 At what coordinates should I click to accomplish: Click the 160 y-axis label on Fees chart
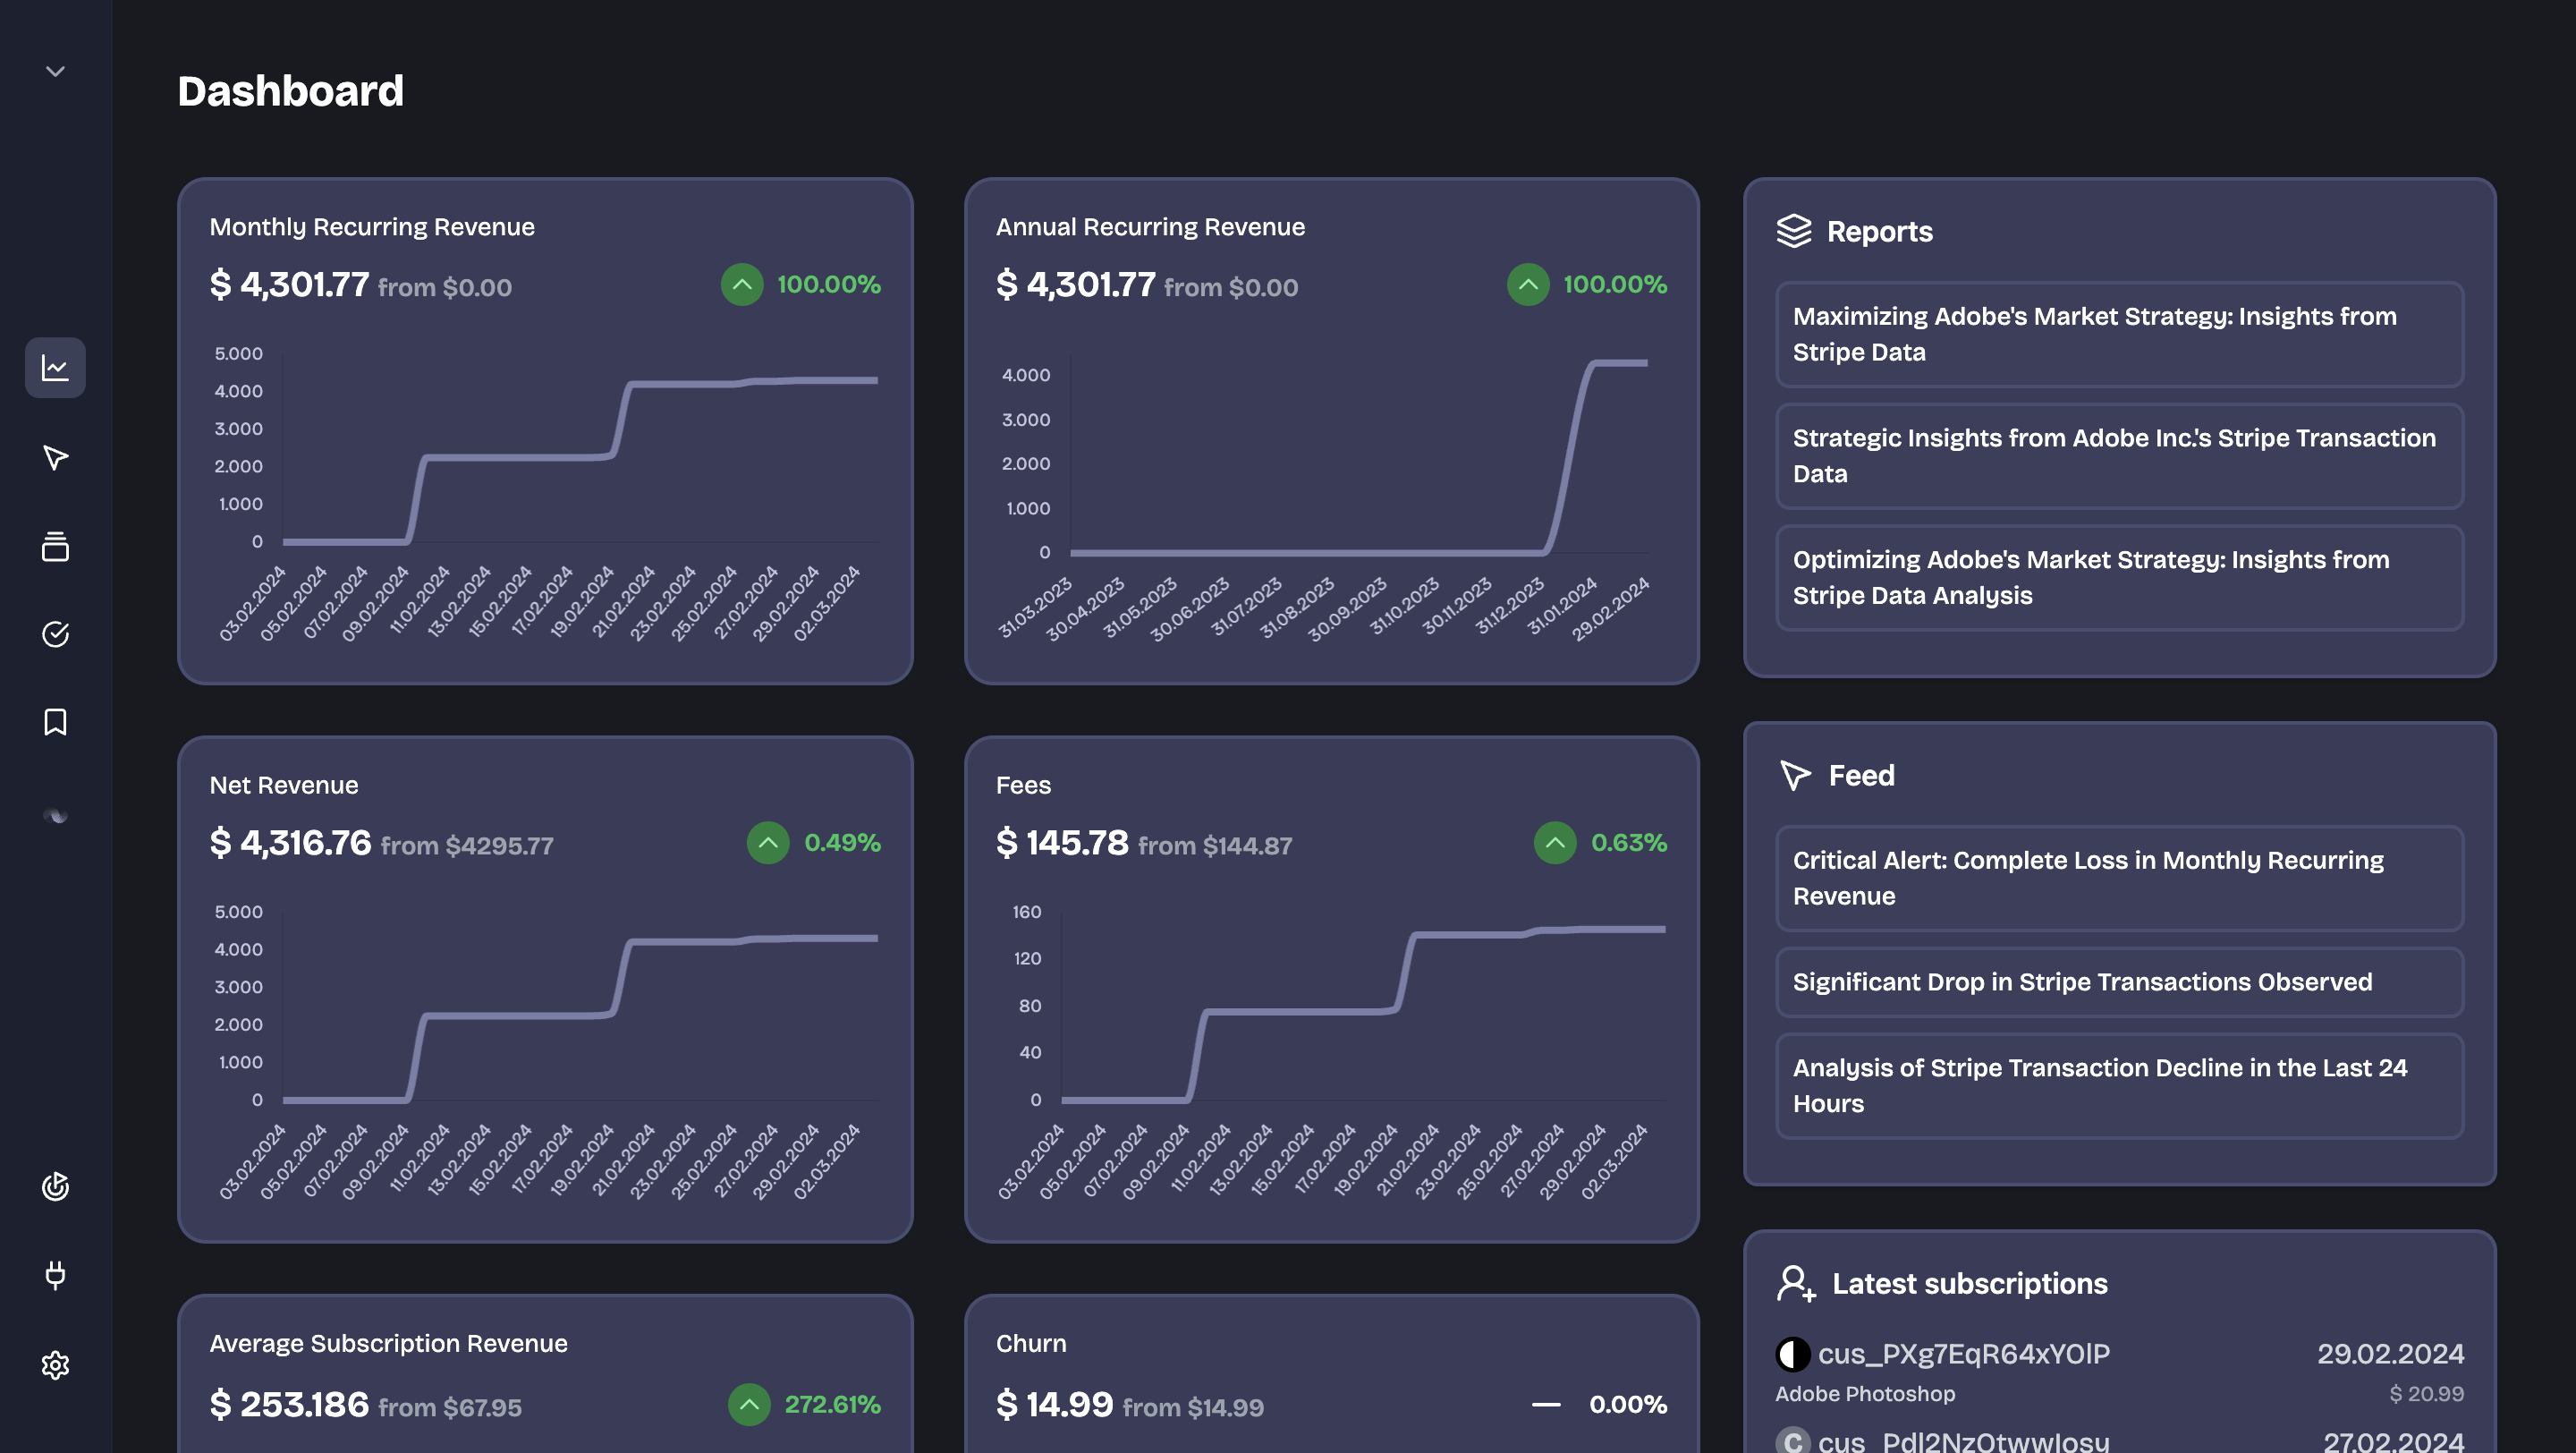click(x=1027, y=912)
